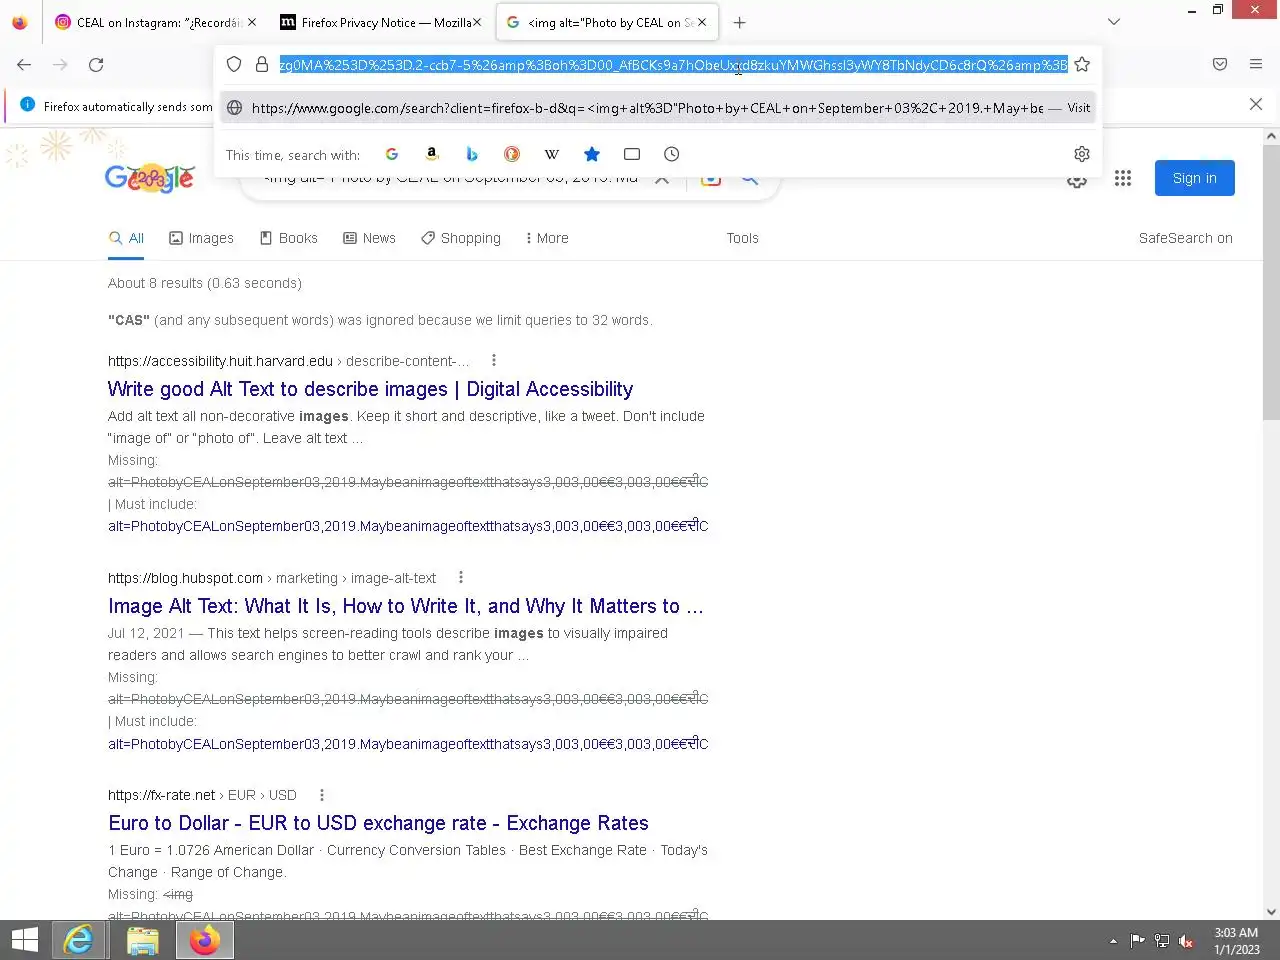
Task: Open options for Harvard result
Action: tap(493, 360)
